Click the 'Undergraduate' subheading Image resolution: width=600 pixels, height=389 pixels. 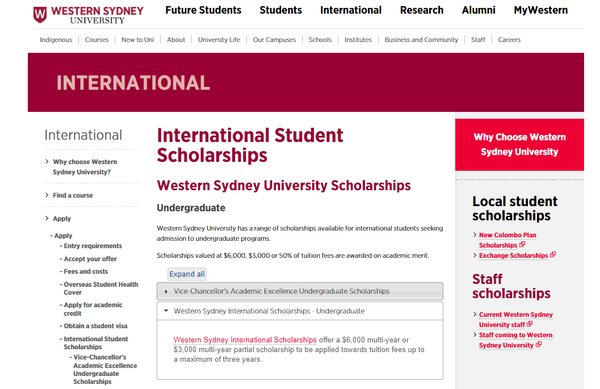pyautogui.click(x=191, y=208)
